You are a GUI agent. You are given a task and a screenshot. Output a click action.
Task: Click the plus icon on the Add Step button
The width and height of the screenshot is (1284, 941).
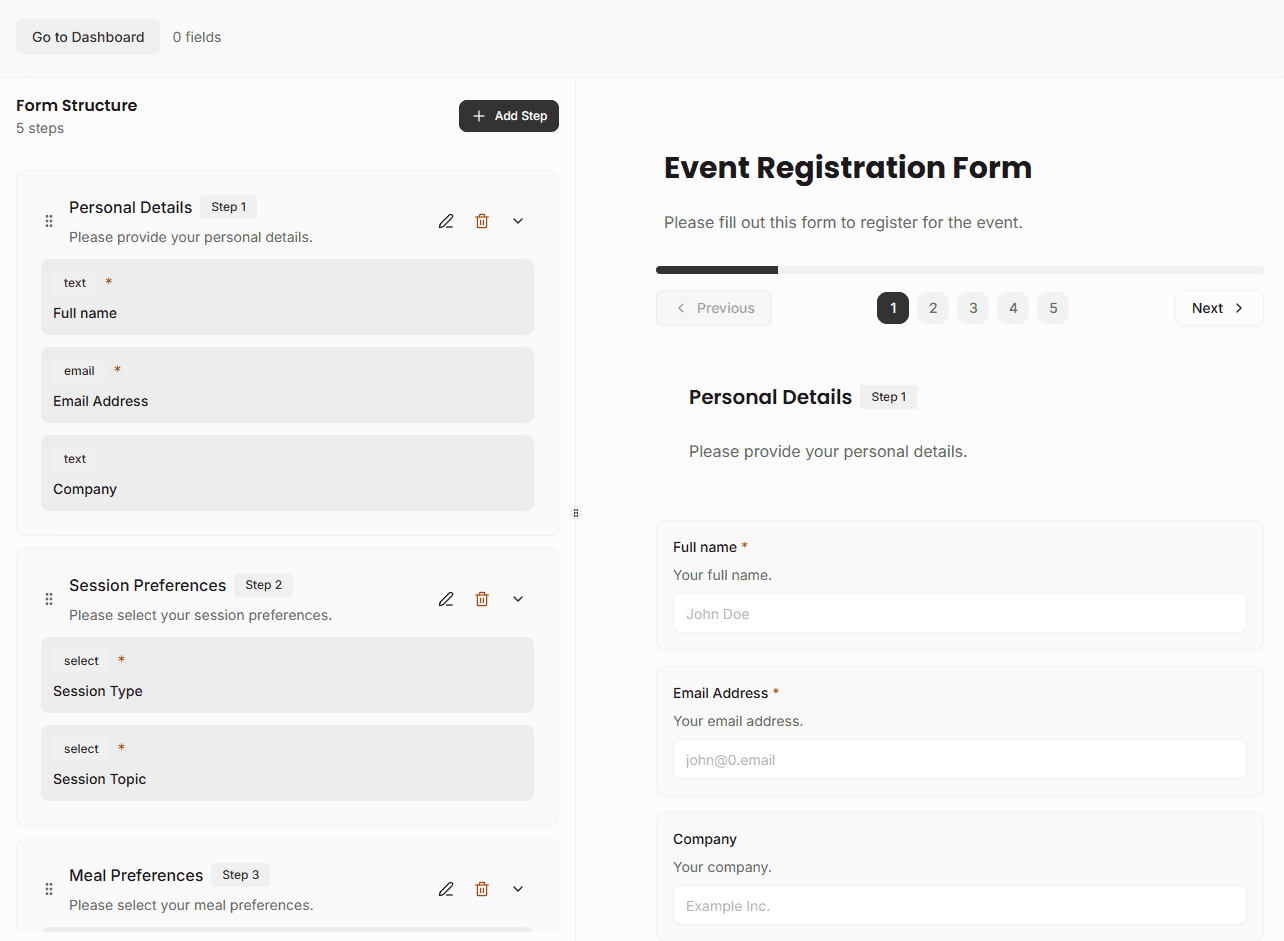479,115
